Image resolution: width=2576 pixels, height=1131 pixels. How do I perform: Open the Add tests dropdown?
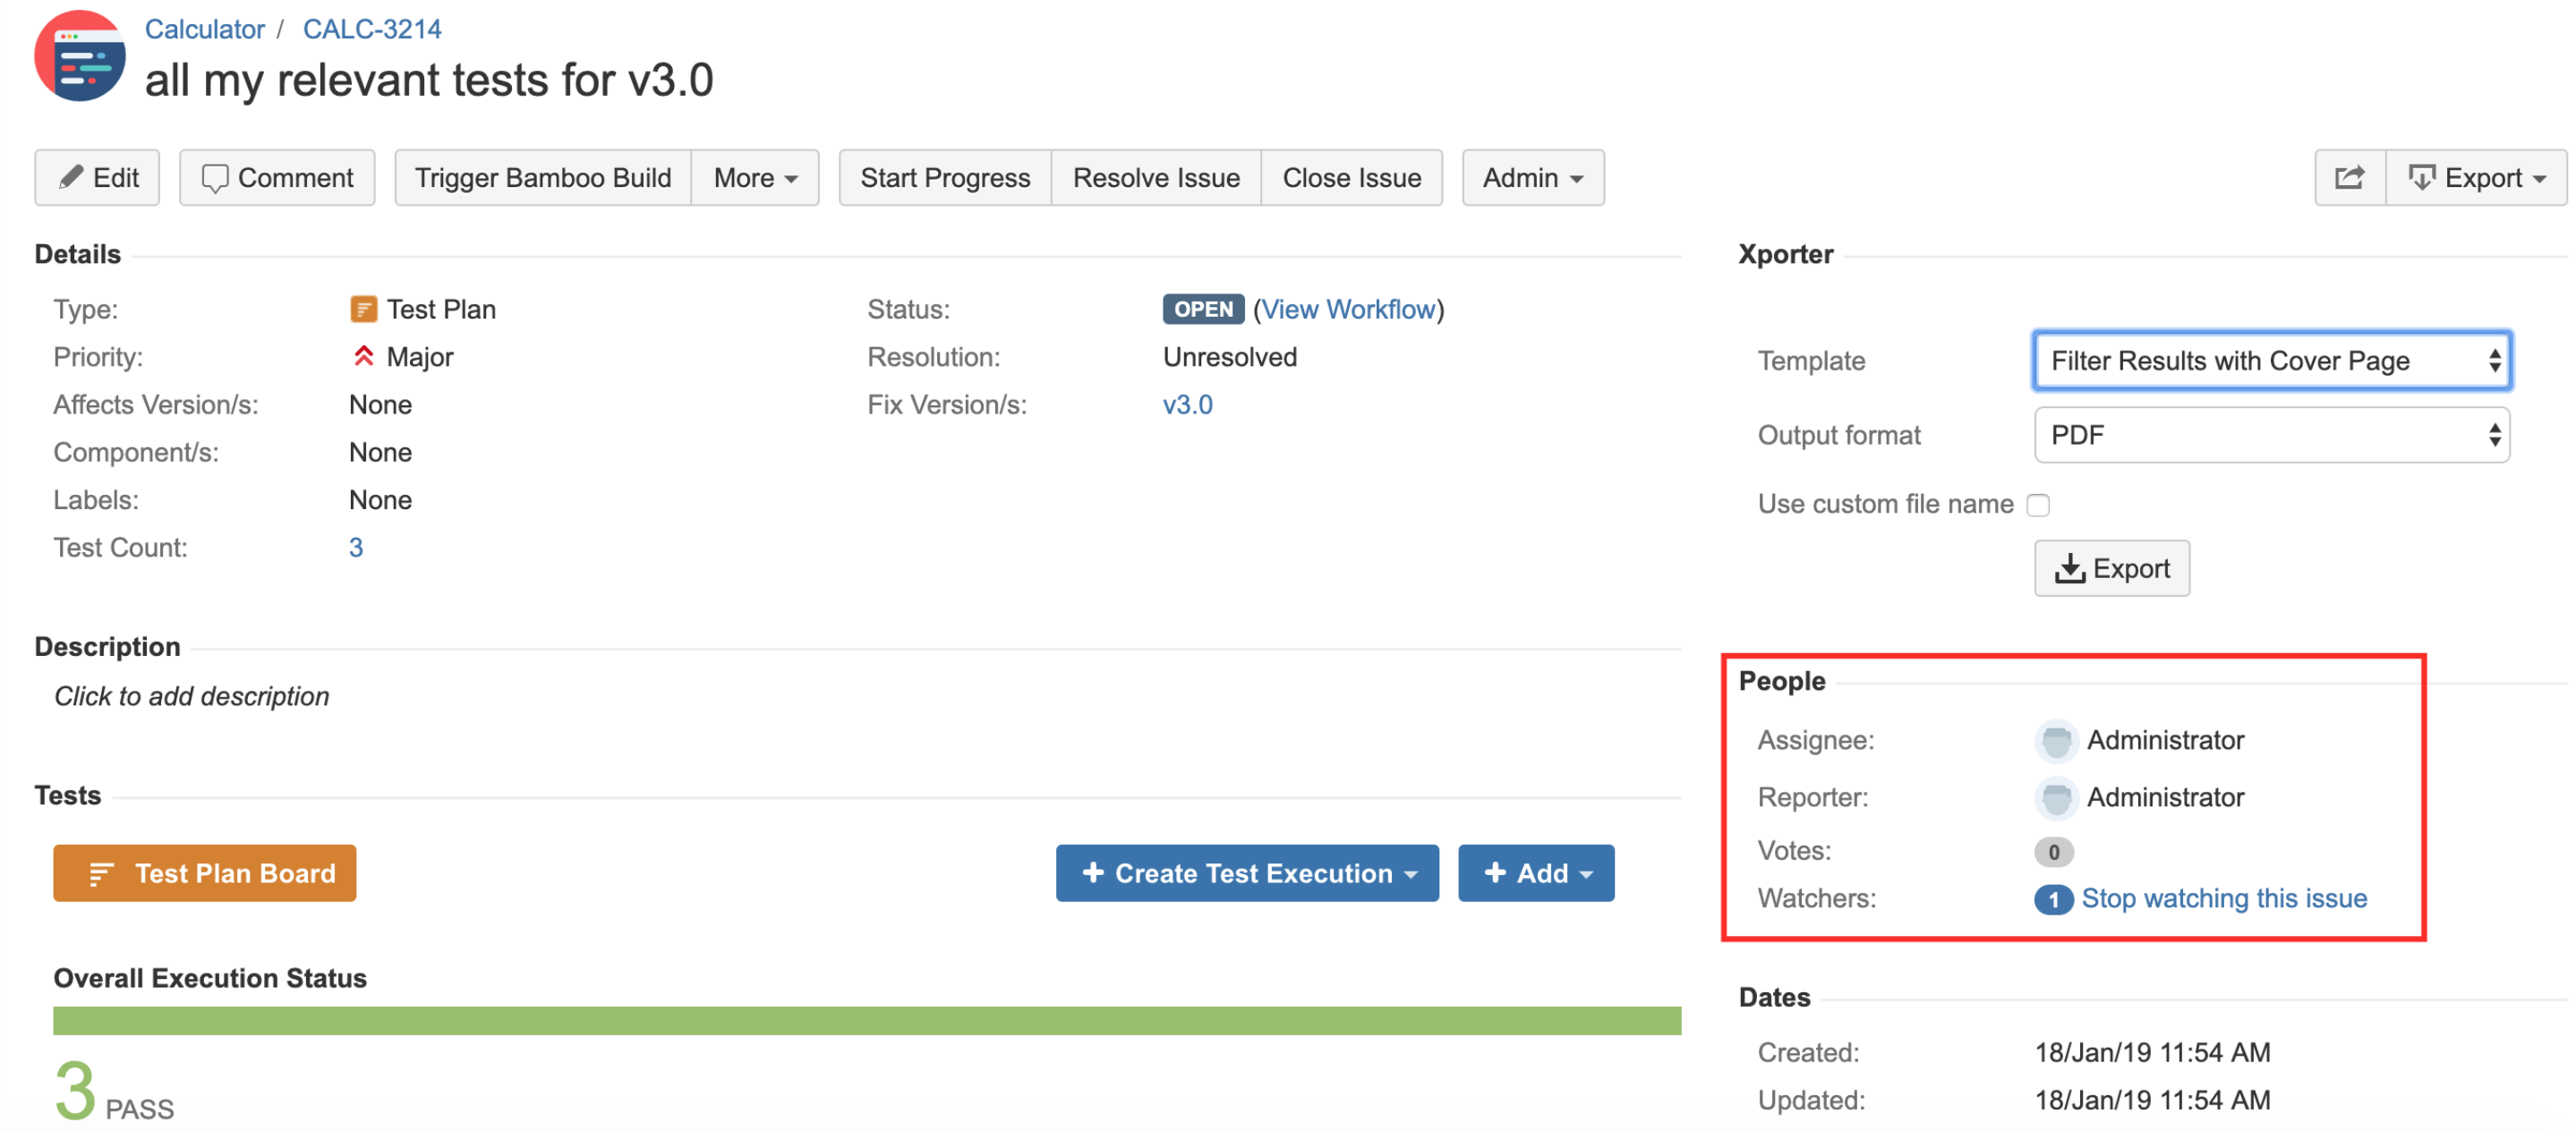click(1535, 873)
